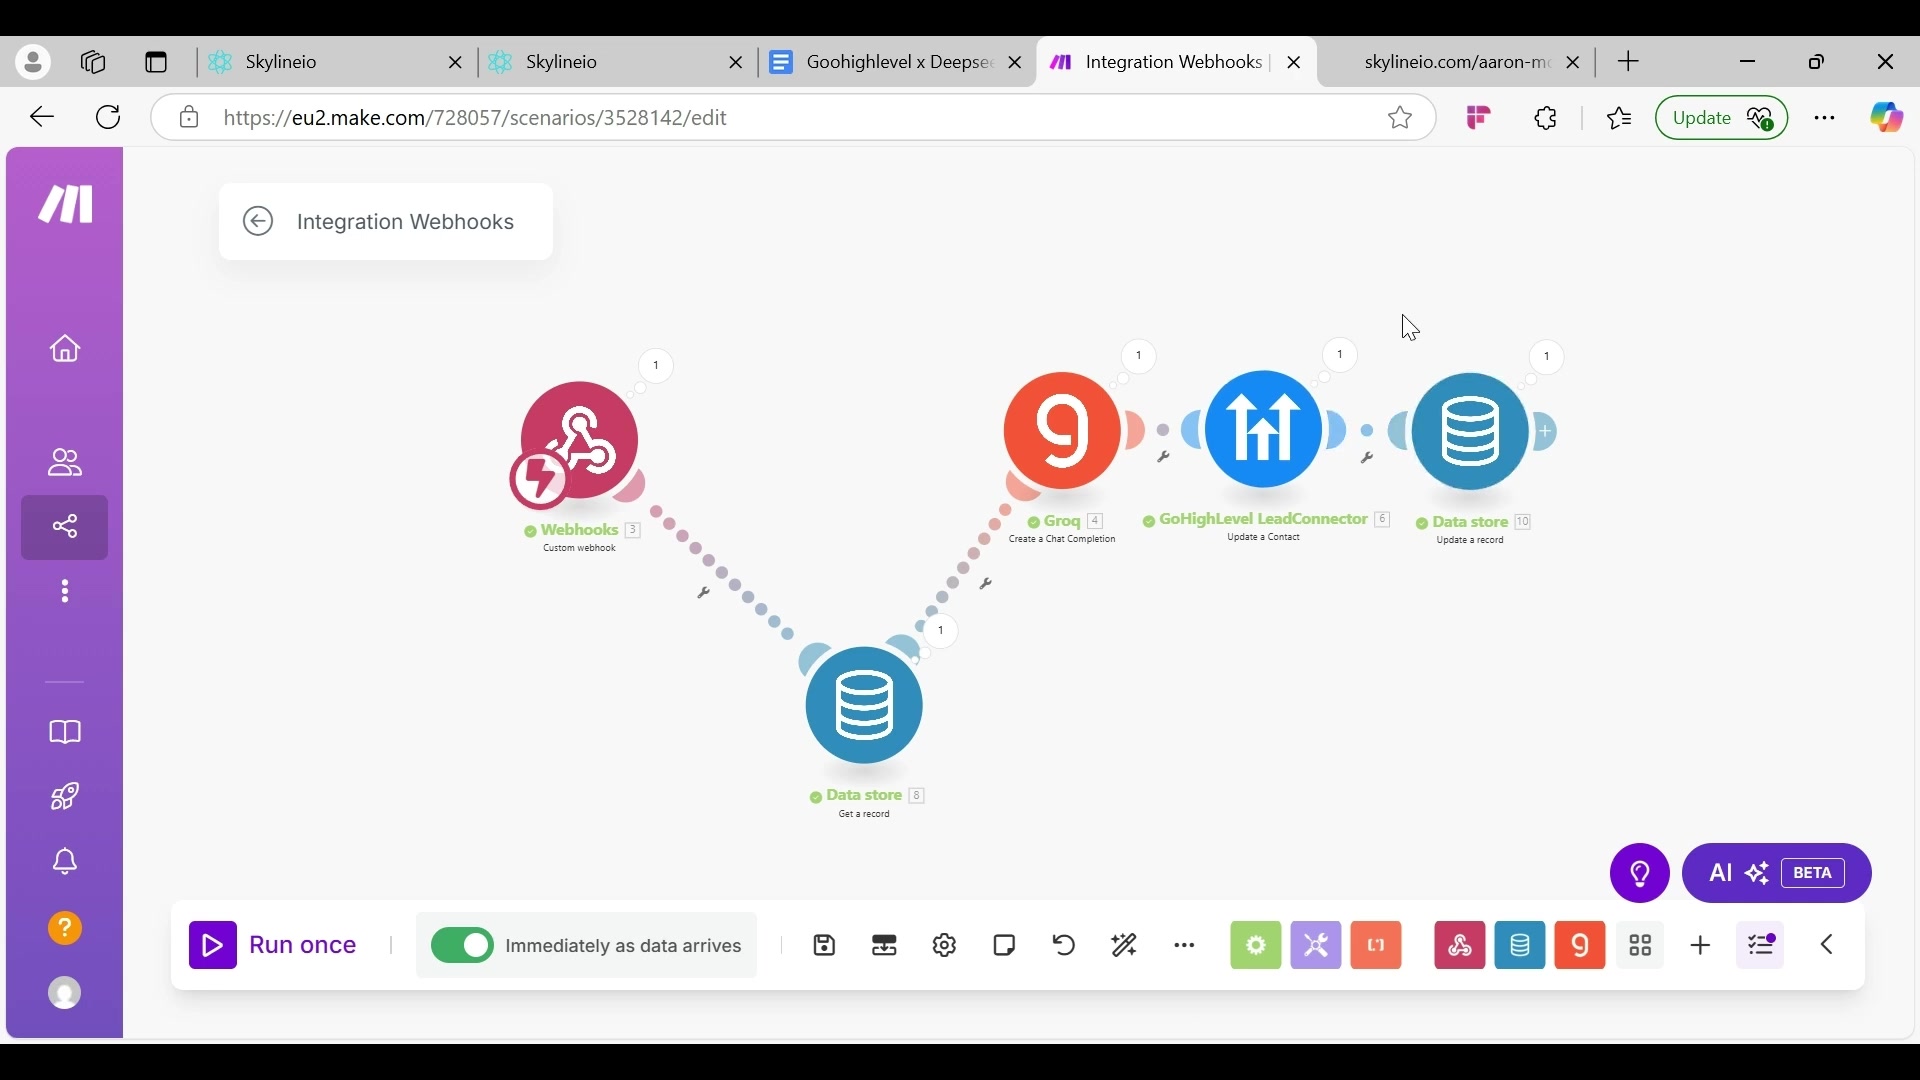Image resolution: width=1920 pixels, height=1080 pixels.
Task: Close the Integration Webhooks tab
Action: point(1296,63)
